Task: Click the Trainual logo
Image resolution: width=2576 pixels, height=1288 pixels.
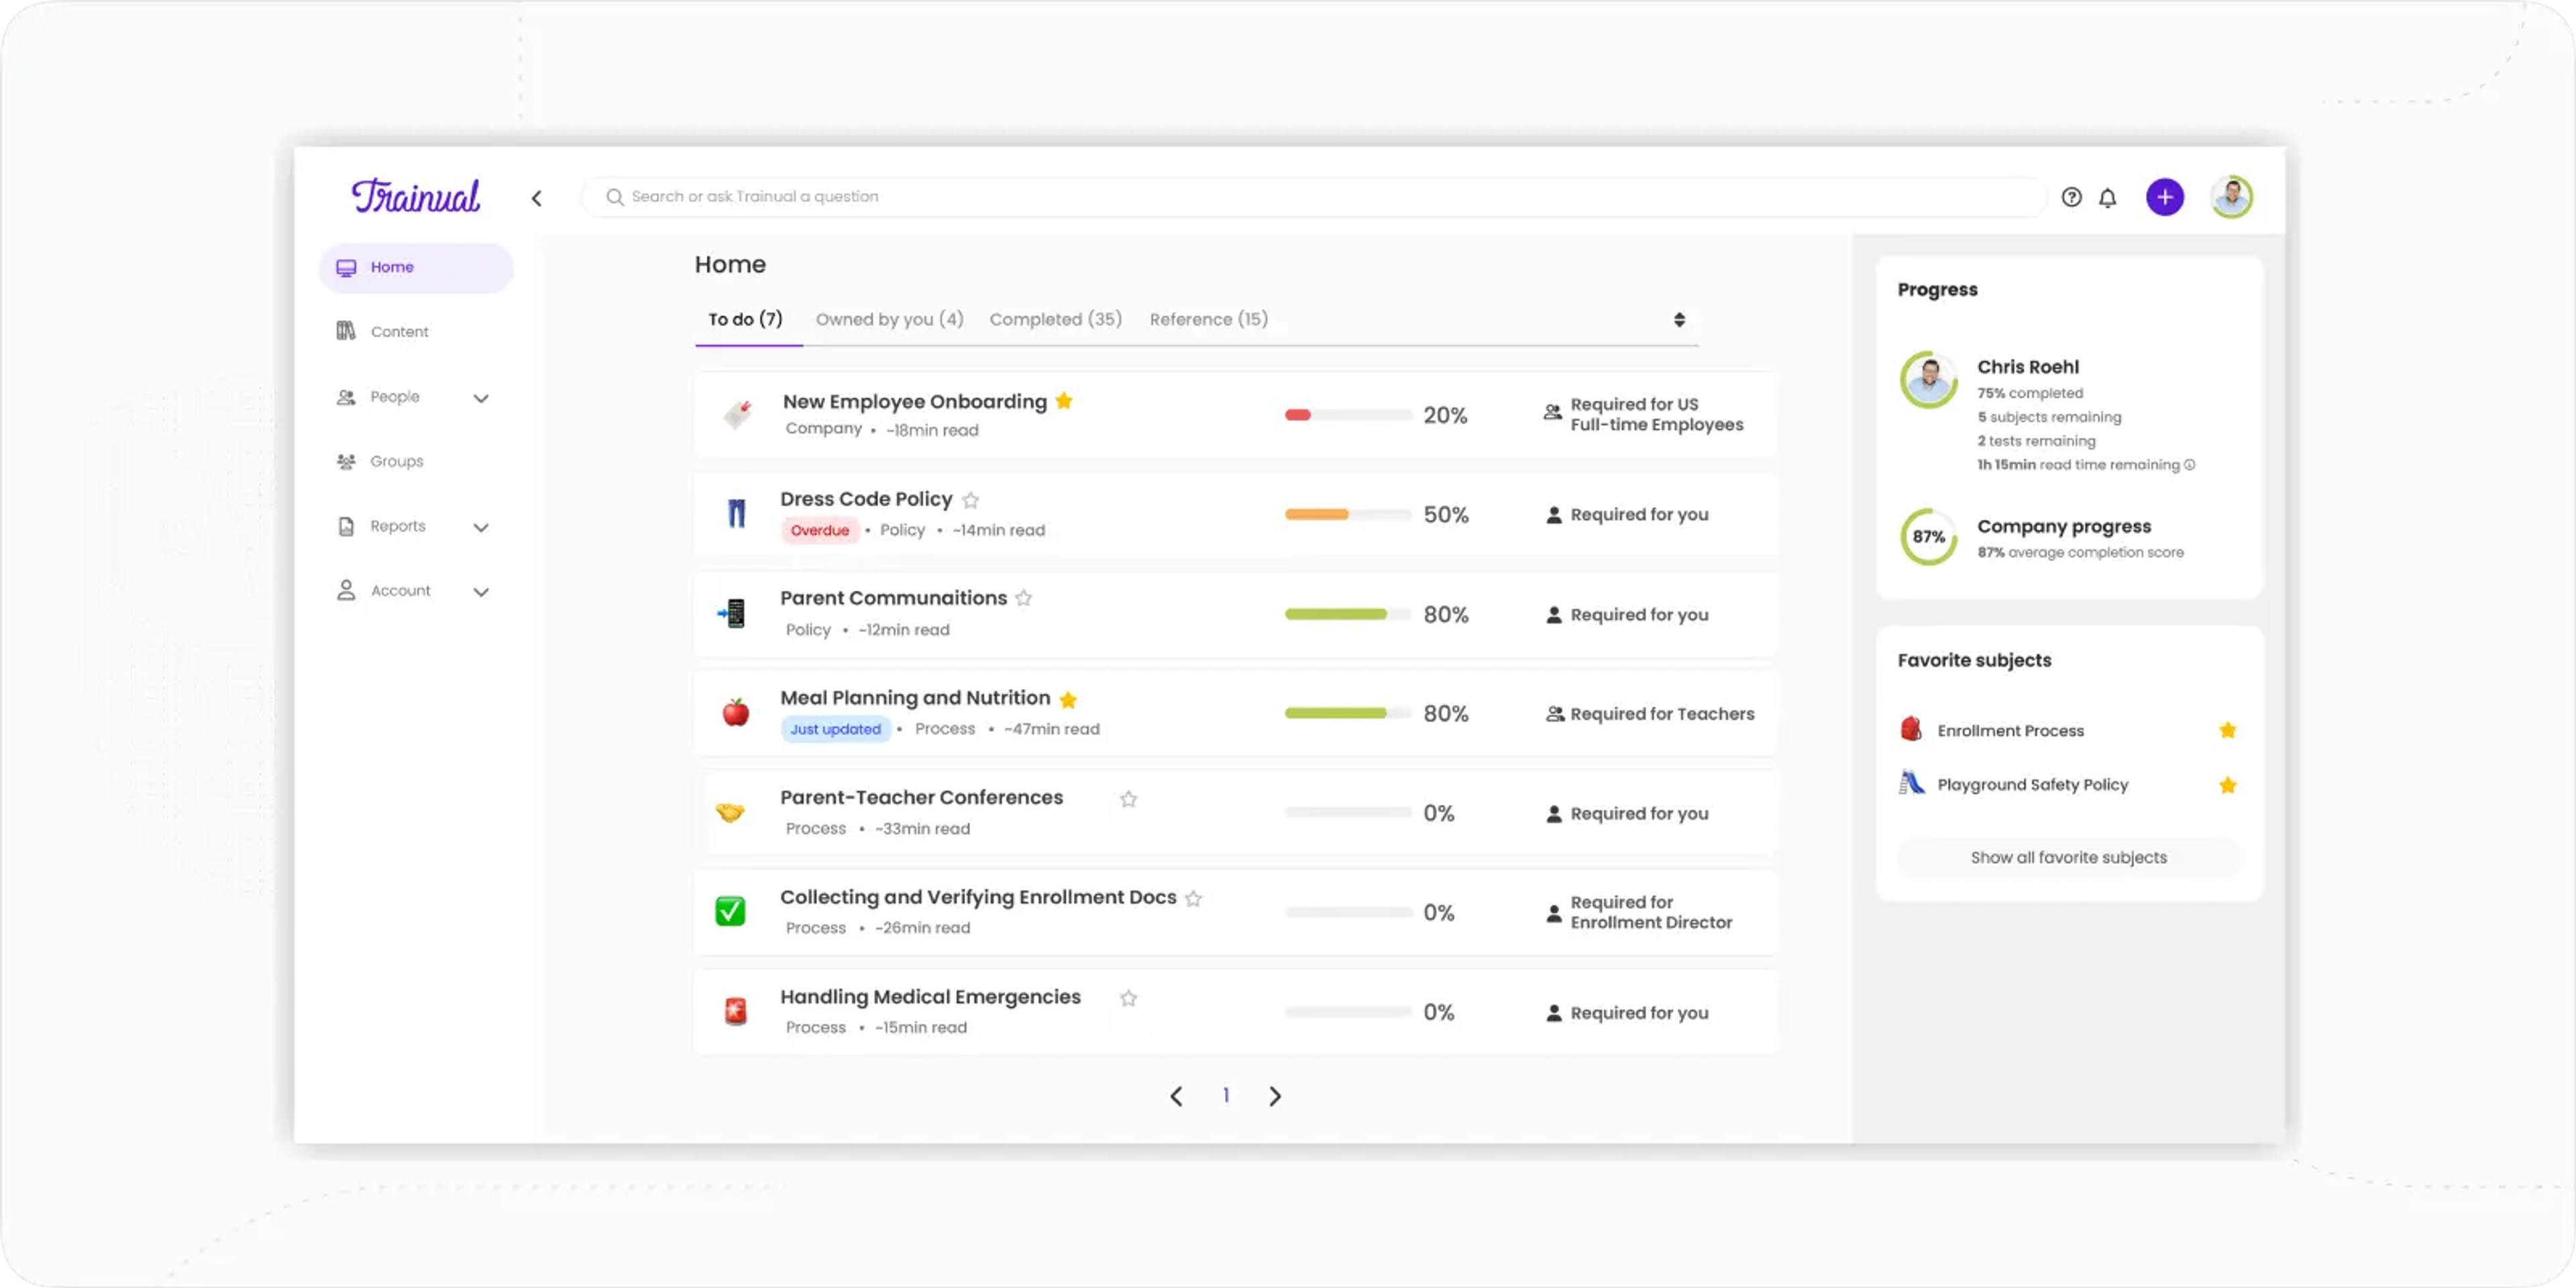Action: [x=415, y=196]
